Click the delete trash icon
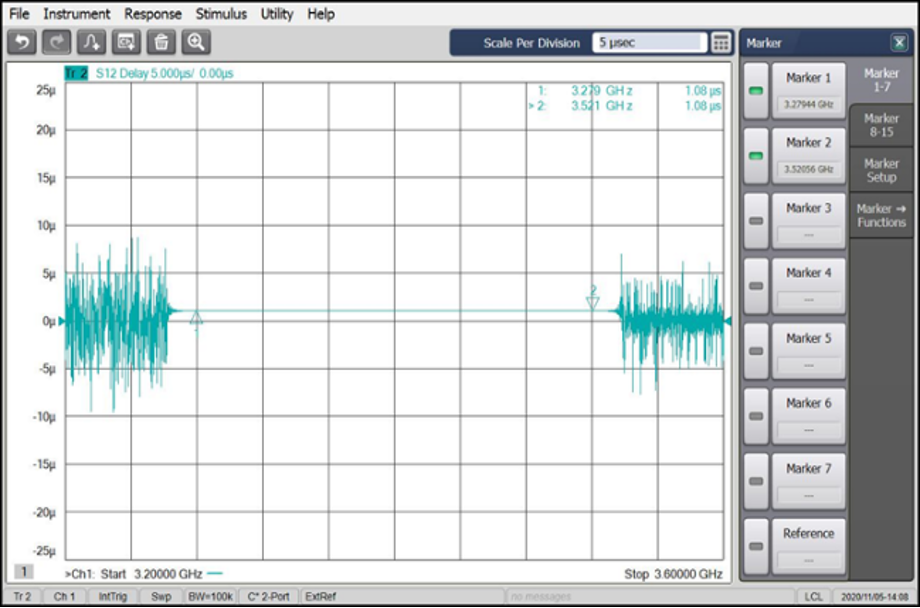This screenshot has height=608, width=920. click(x=161, y=42)
